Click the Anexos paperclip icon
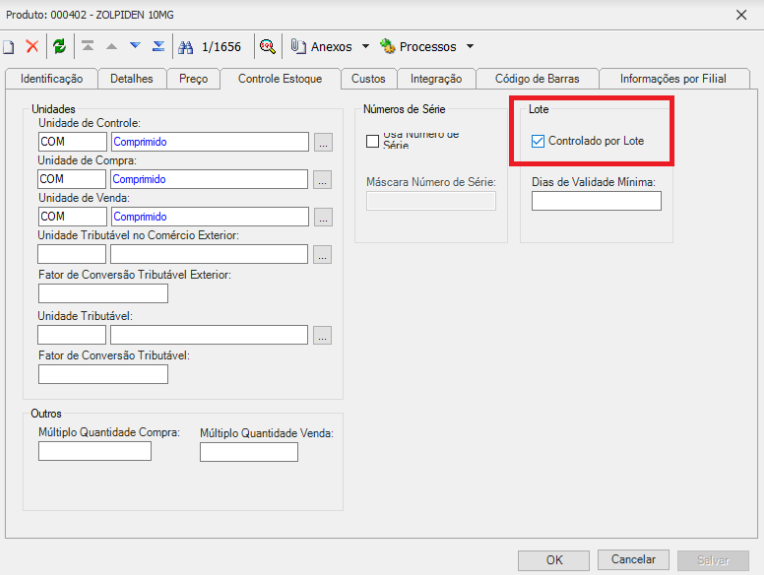 [298, 46]
